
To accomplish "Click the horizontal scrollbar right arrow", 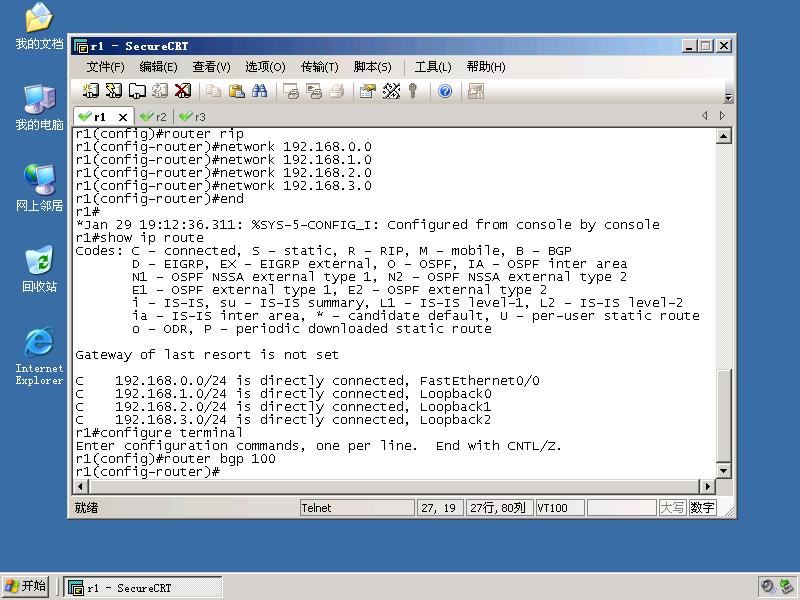I will coord(707,487).
